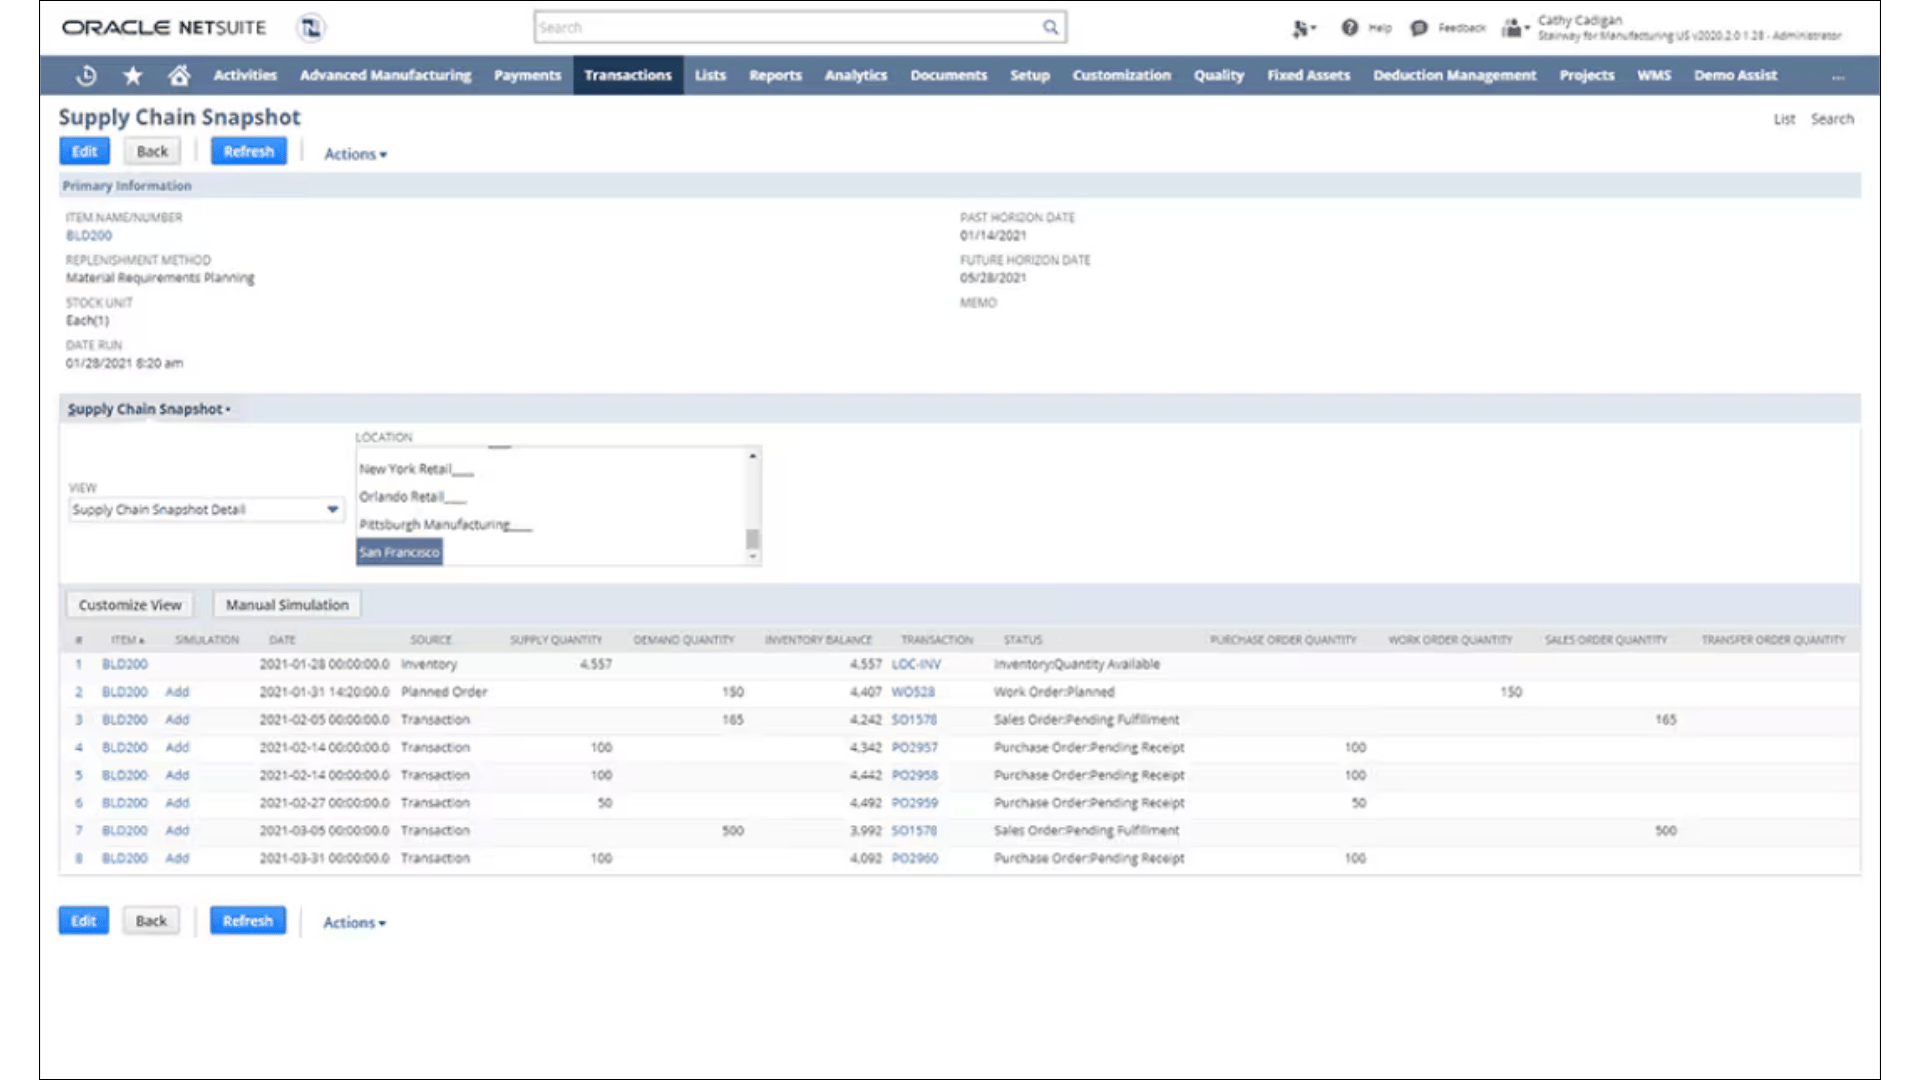The width and height of the screenshot is (1920, 1080).
Task: Open the user role menu for Cathy Cadigan
Action: [x=1513, y=27]
